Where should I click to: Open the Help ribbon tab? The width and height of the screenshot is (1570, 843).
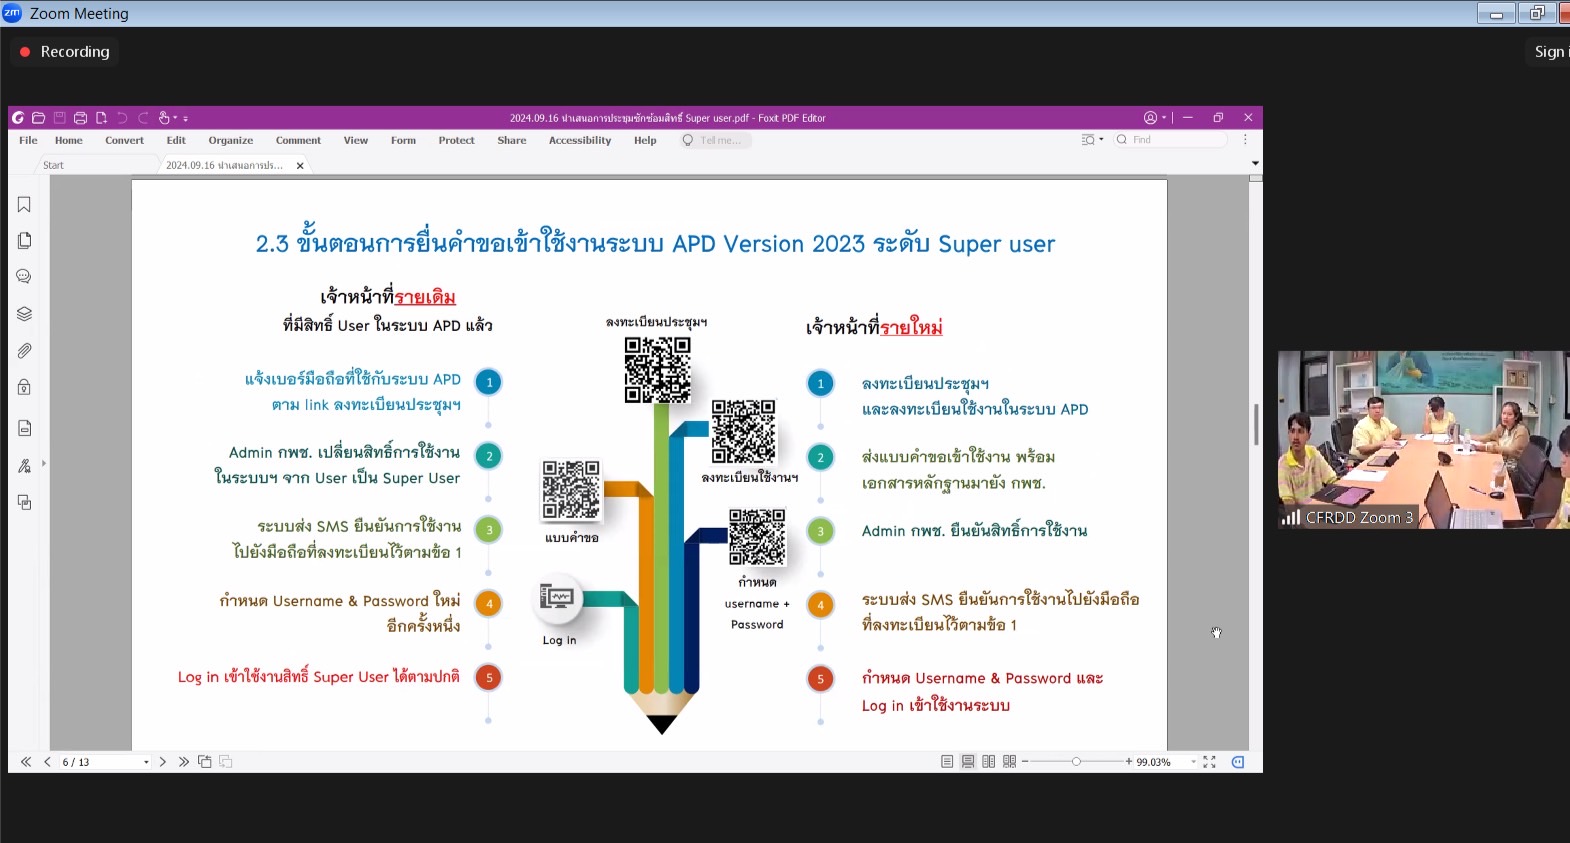click(x=645, y=141)
